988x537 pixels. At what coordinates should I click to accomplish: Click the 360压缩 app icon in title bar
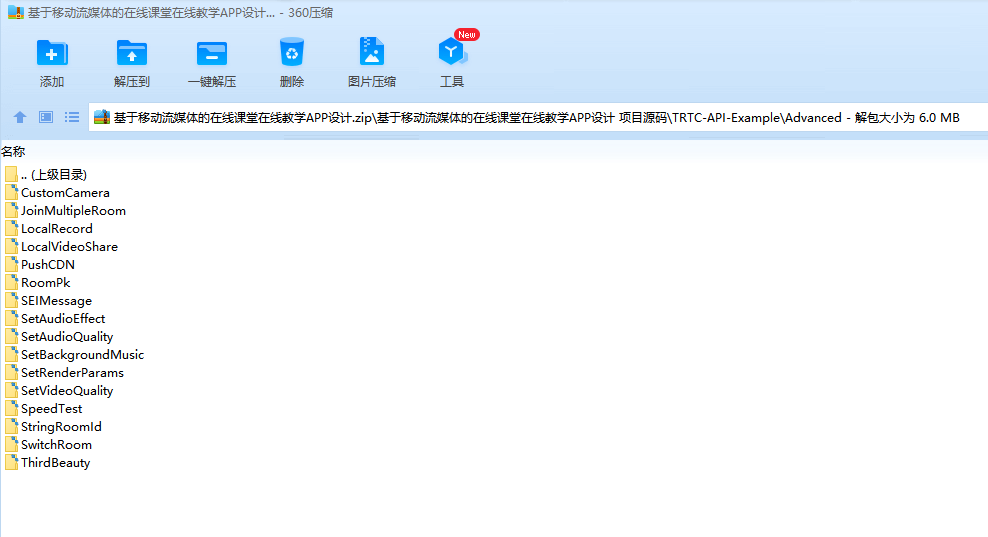click(x=16, y=13)
